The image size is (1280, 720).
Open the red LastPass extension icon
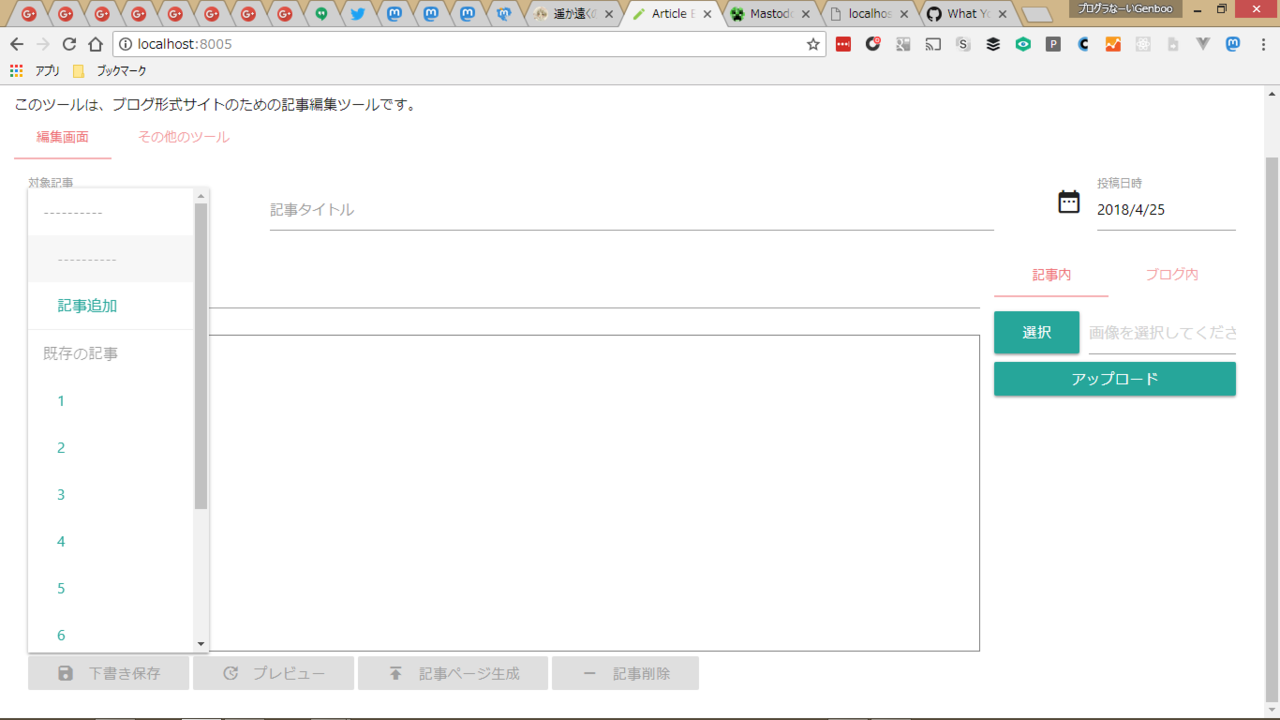click(x=843, y=44)
